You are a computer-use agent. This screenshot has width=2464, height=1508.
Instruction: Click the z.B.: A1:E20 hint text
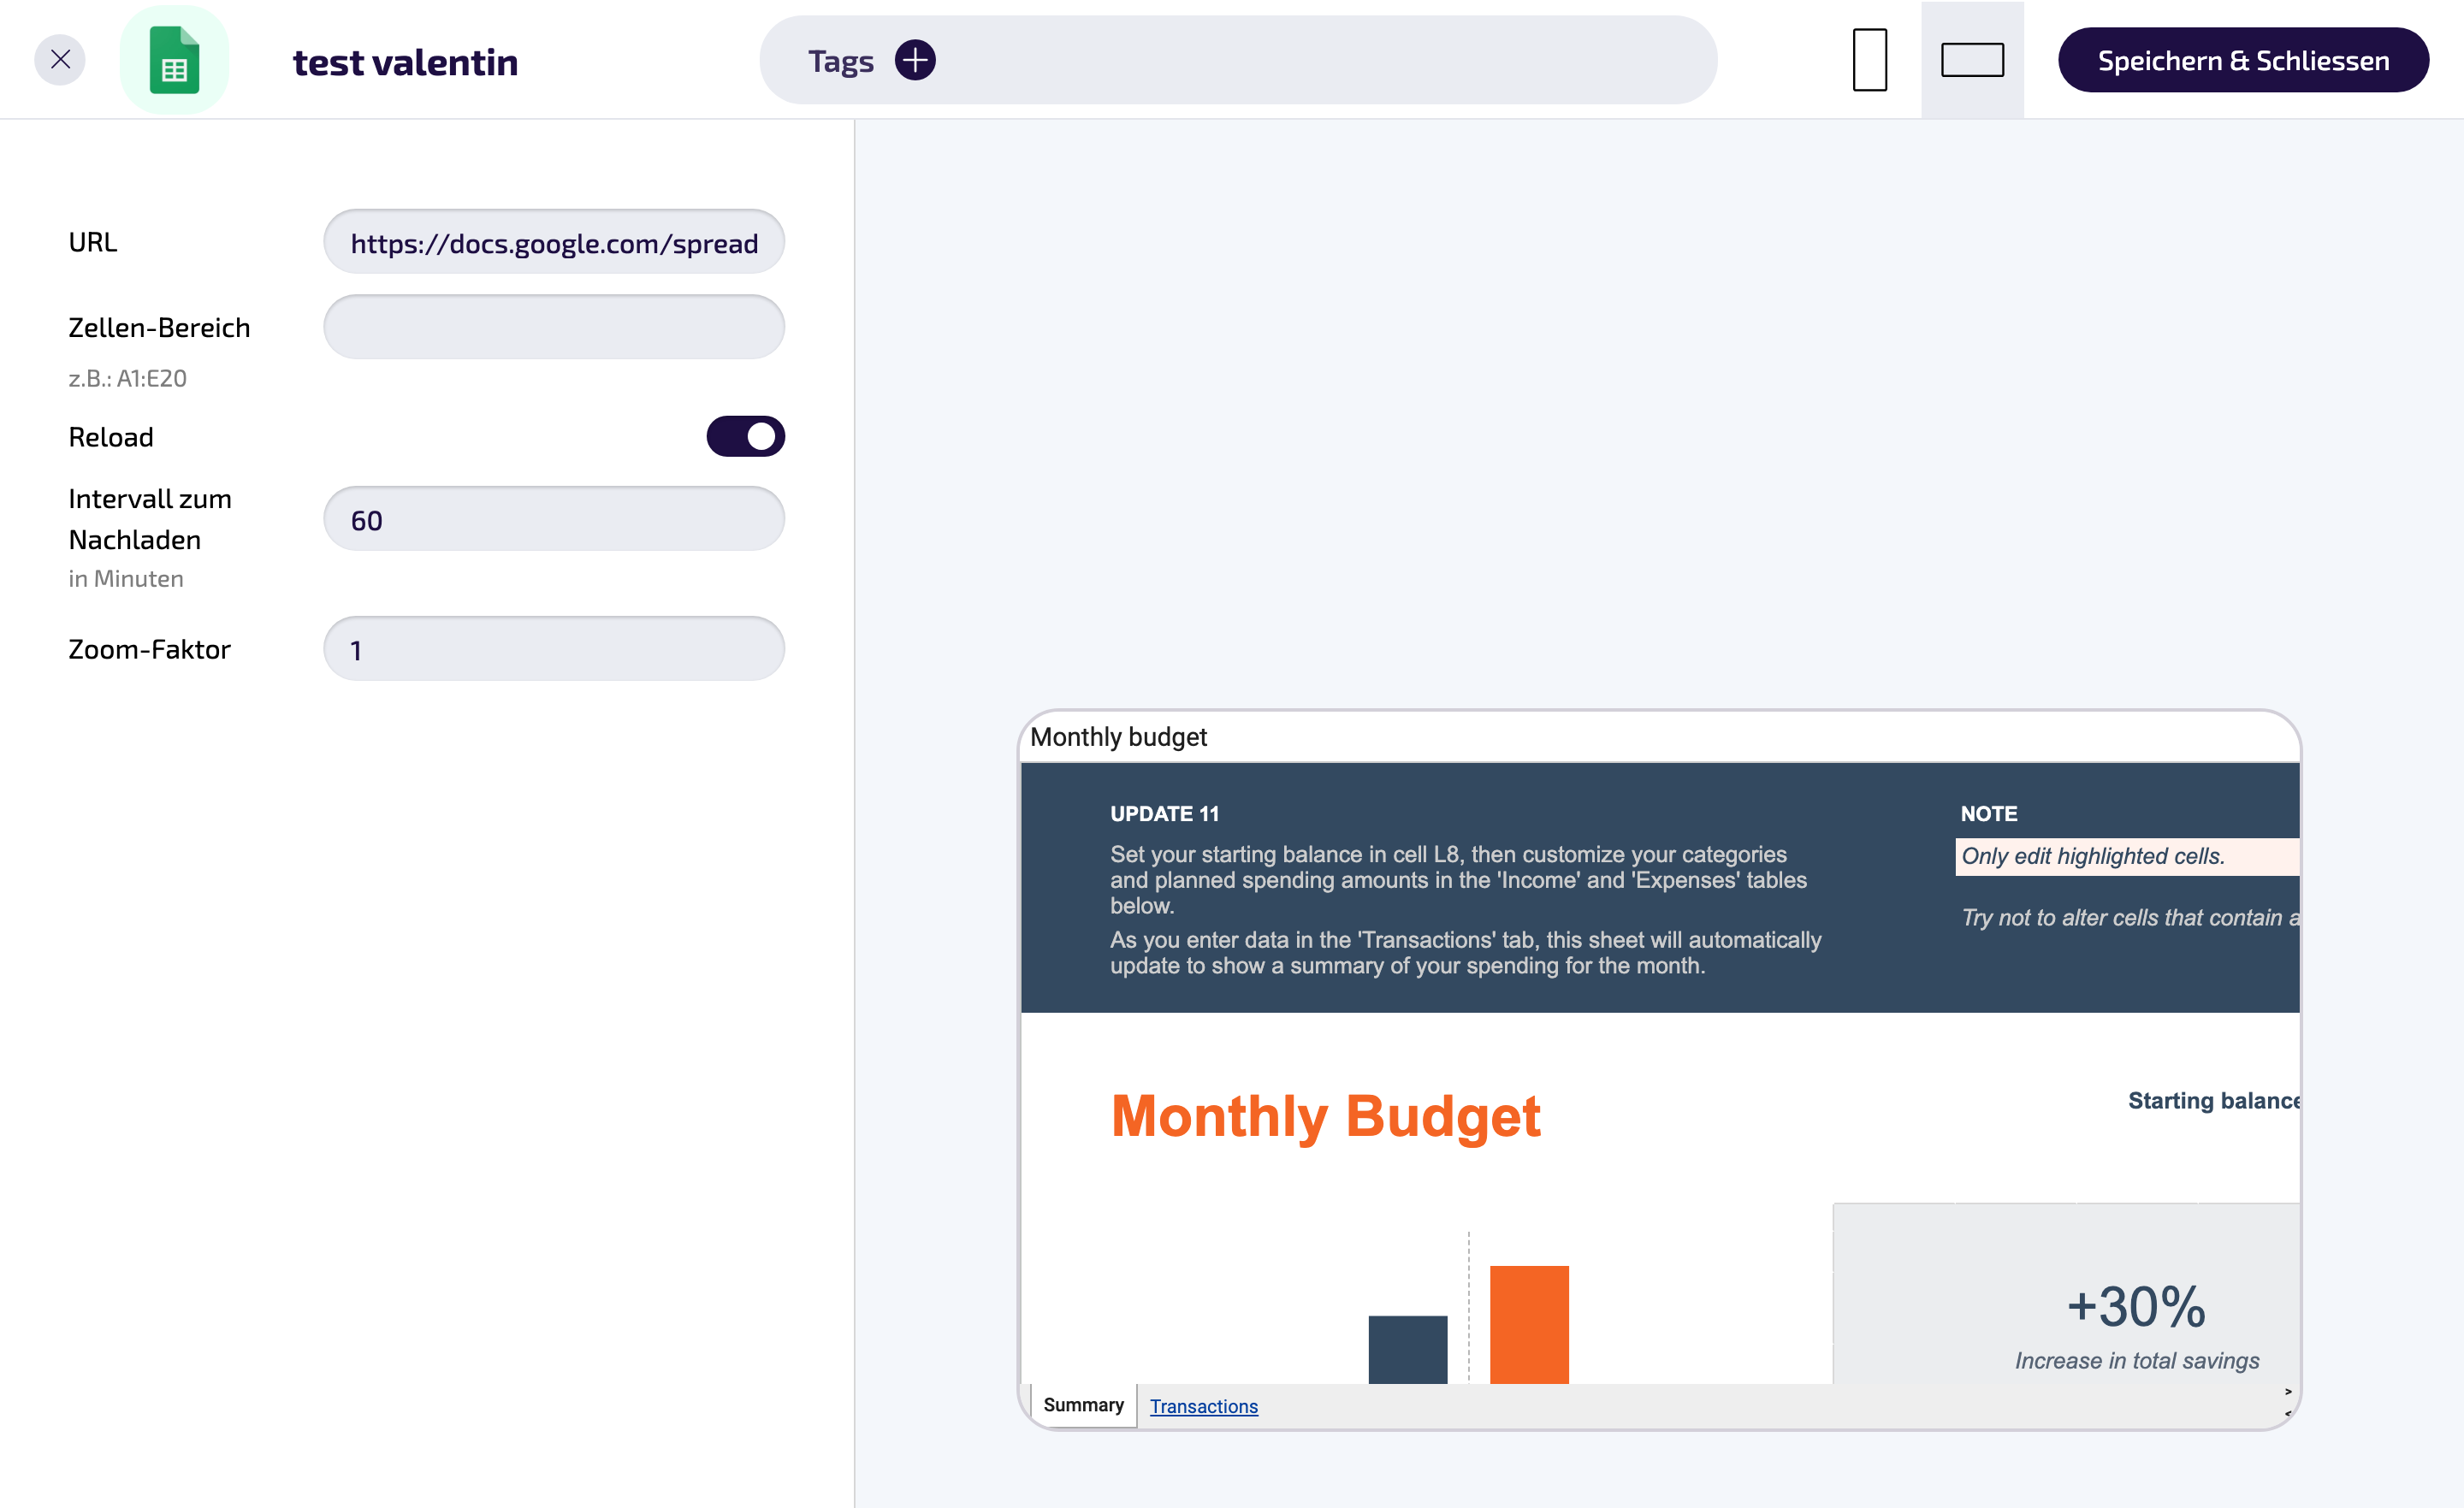pos(127,378)
